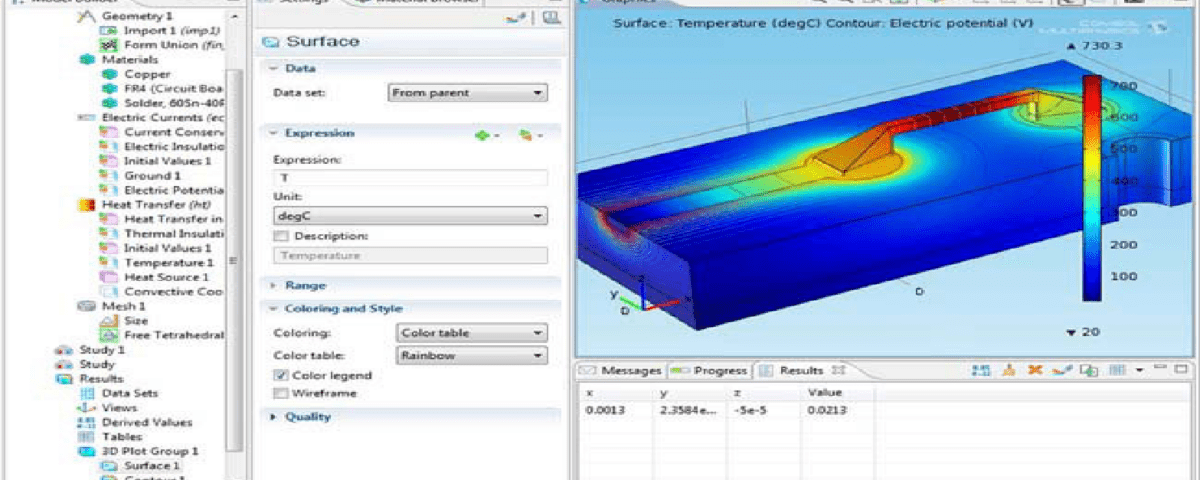Select Heat Source 1 node
The width and height of the screenshot is (1200, 480).
(154, 277)
